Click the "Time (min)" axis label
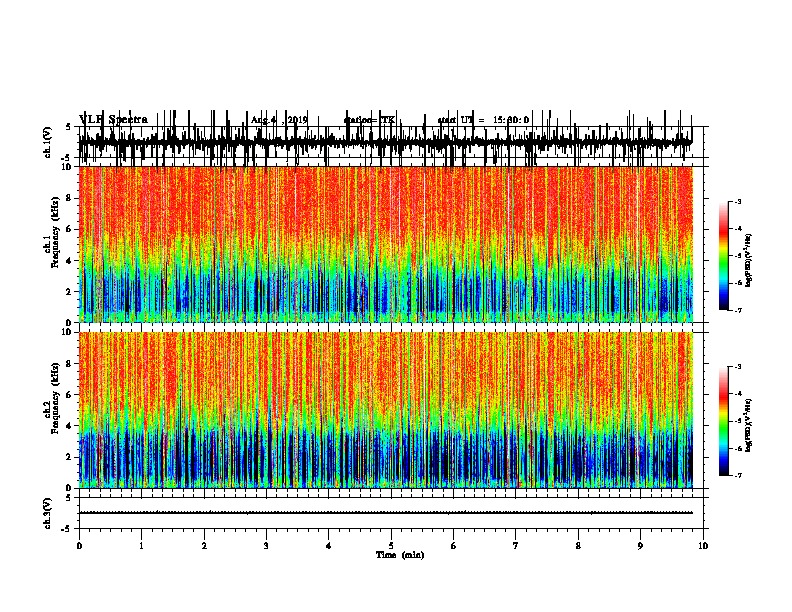The height and width of the screenshot is (612, 792). click(400, 555)
